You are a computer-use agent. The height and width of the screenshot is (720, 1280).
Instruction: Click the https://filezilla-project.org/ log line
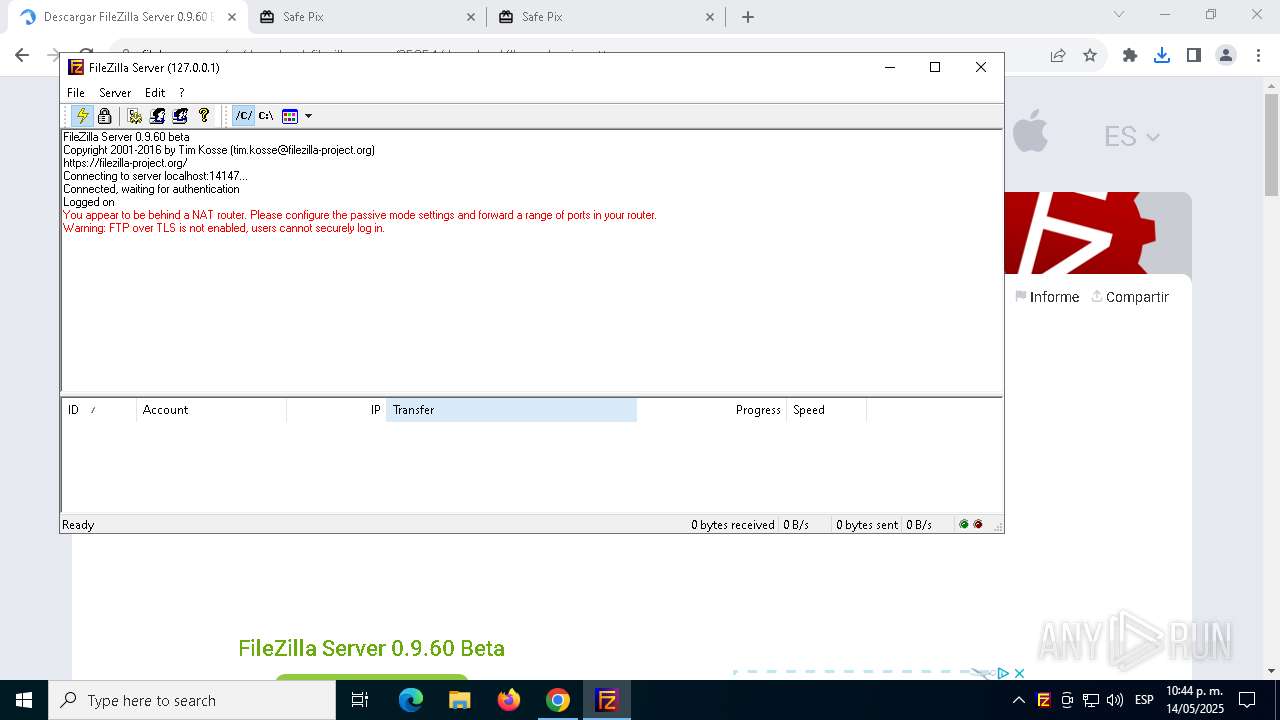coord(125,163)
